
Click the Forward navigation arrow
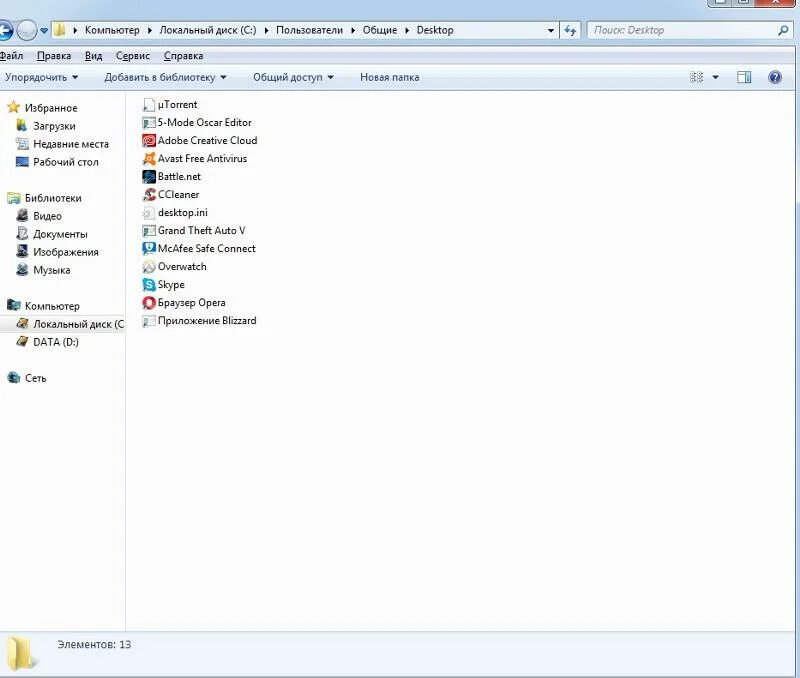(27, 30)
